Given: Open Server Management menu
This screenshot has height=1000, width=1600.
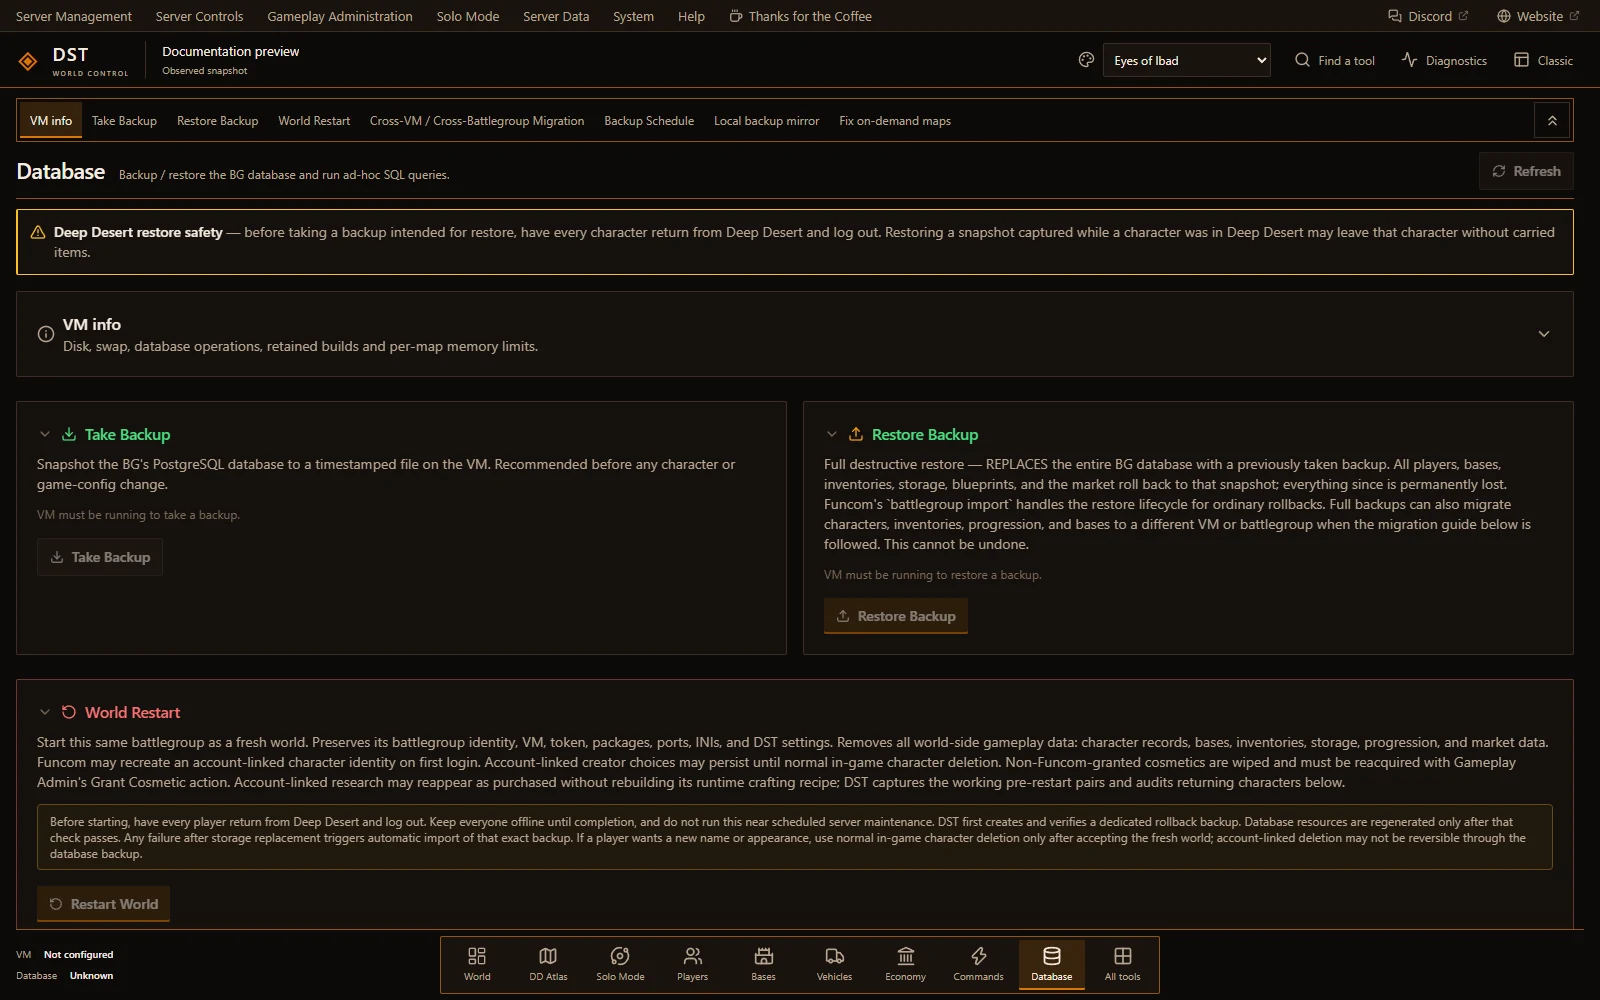Looking at the screenshot, I should pos(74,16).
